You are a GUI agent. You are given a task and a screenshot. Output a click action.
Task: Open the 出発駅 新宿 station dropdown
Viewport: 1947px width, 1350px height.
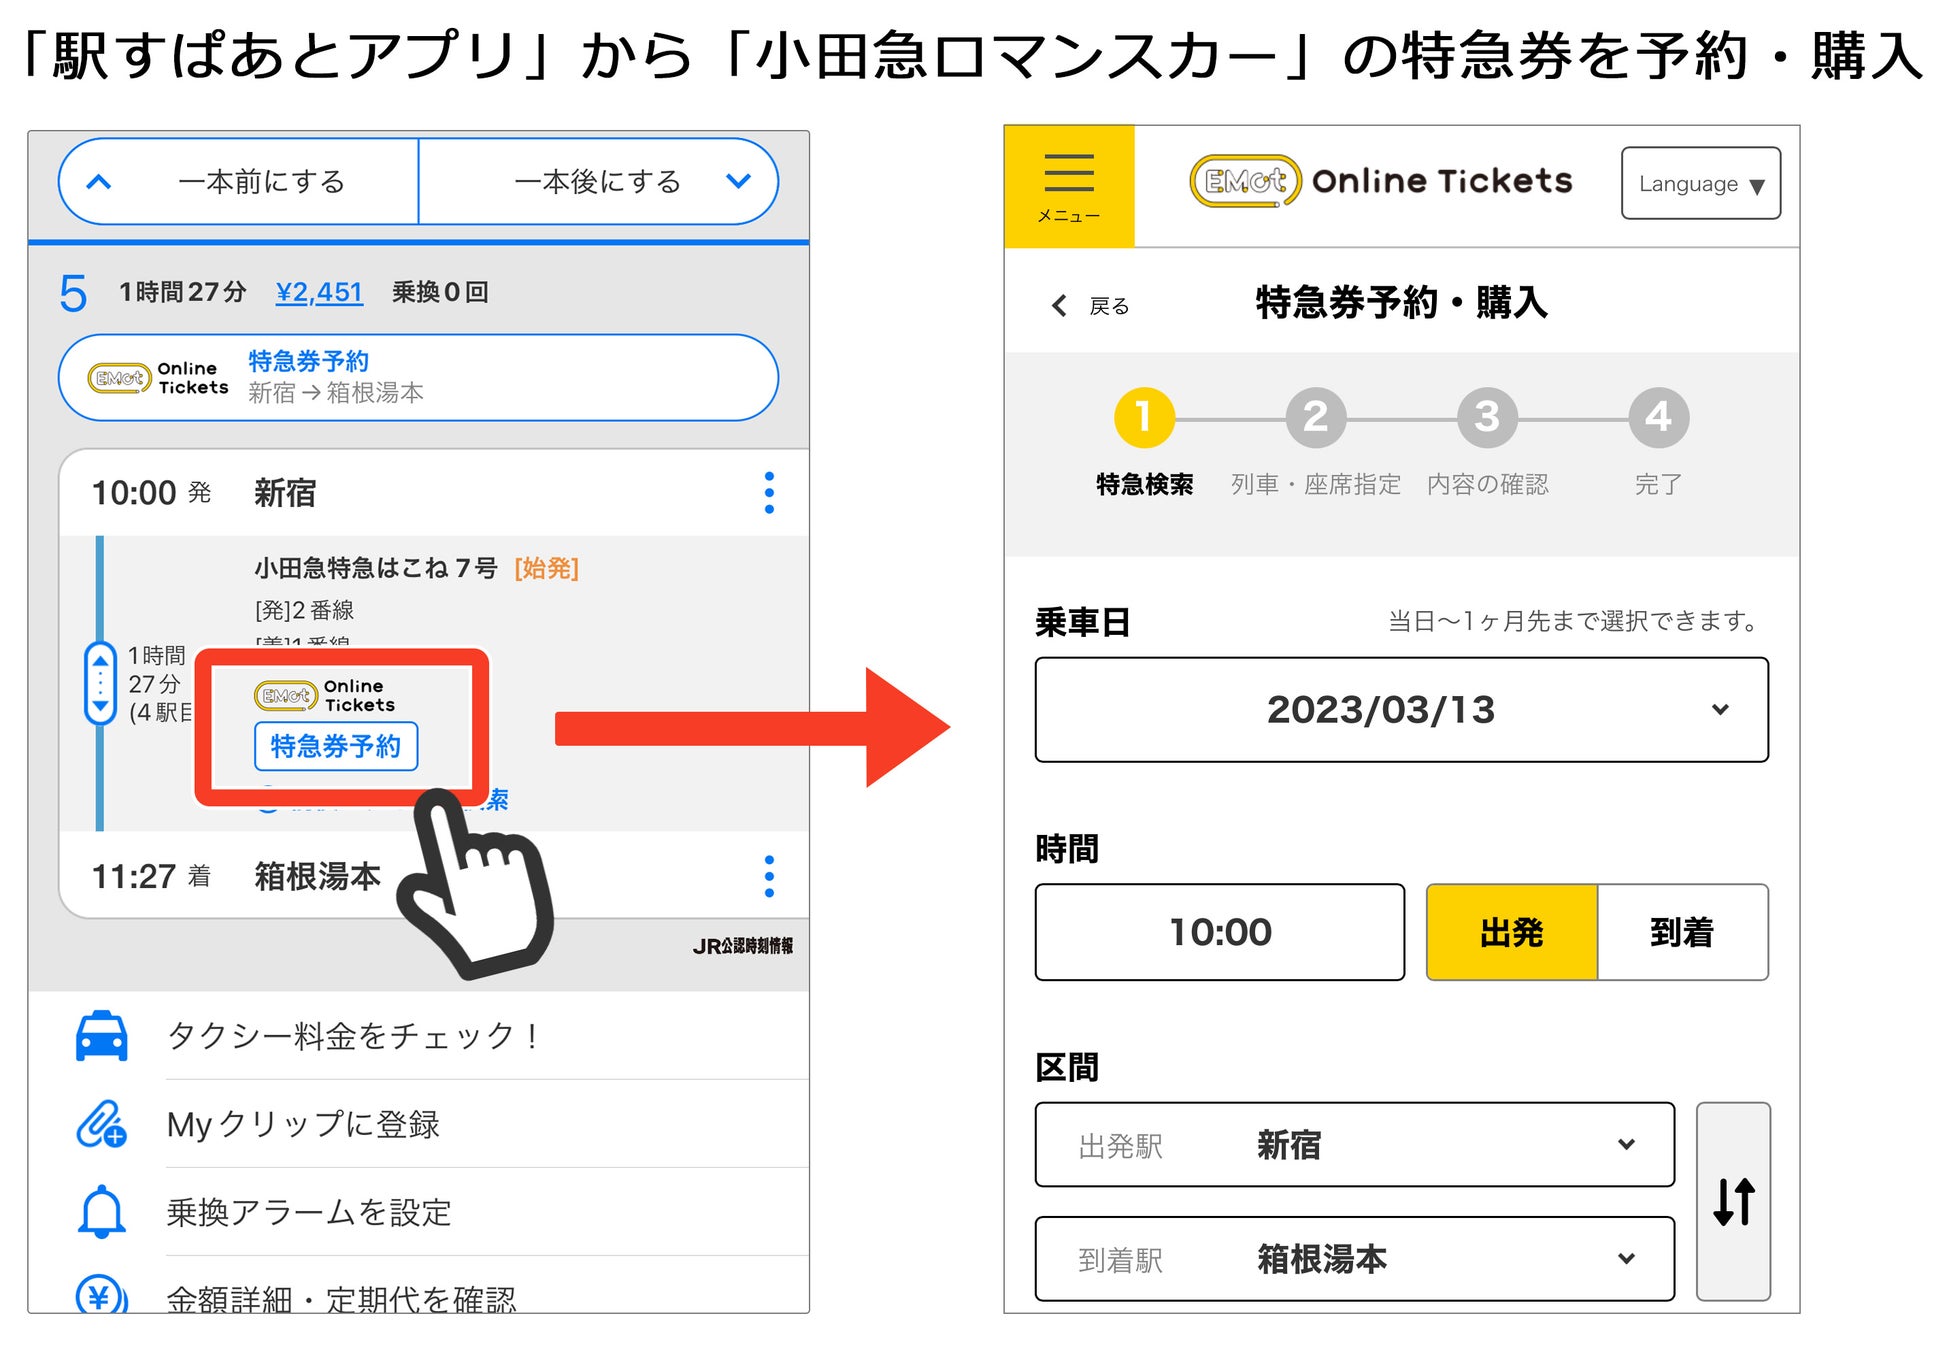[x=1354, y=1145]
